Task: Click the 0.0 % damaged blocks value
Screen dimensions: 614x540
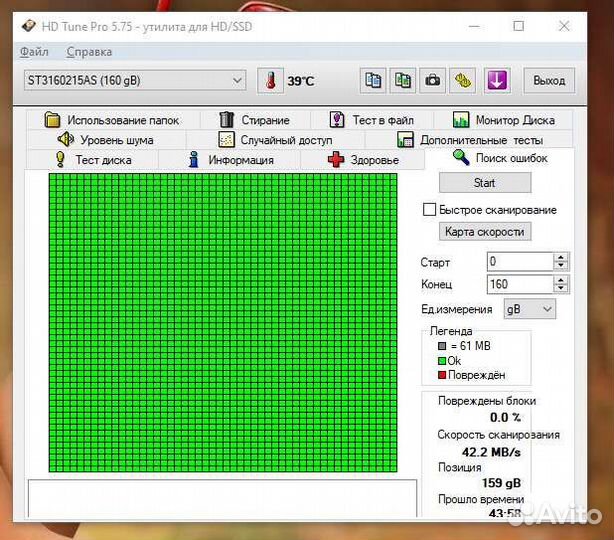Action: (x=505, y=417)
